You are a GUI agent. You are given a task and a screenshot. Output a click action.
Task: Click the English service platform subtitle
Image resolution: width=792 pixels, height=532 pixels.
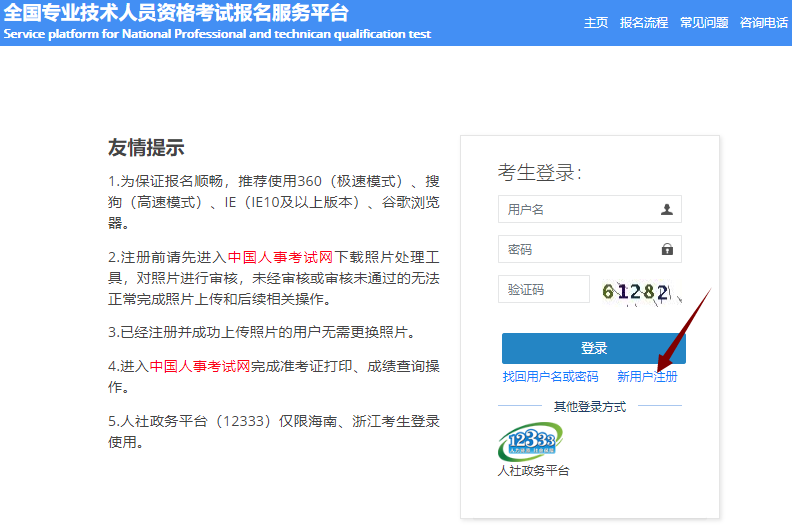217,34
